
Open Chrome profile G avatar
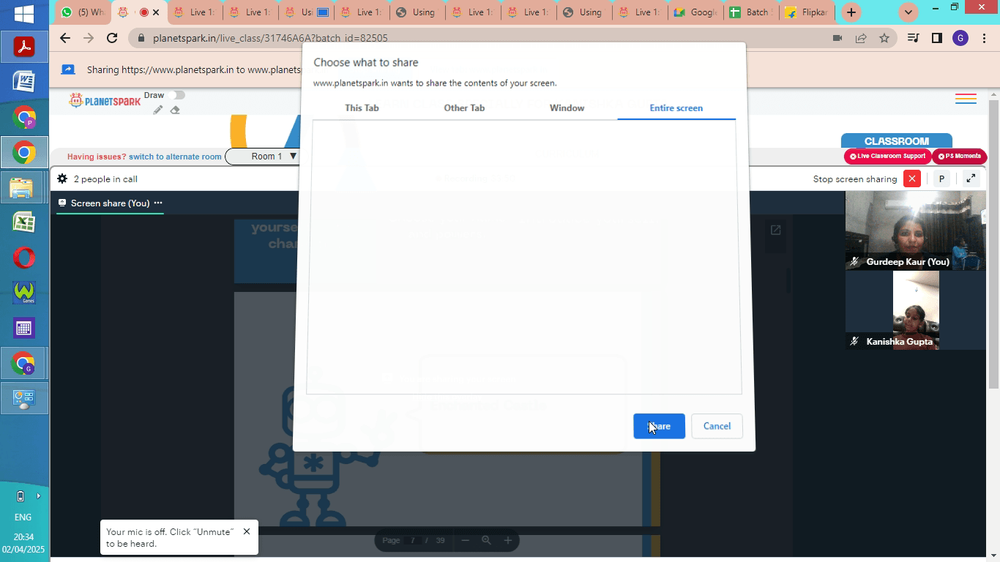(x=960, y=38)
